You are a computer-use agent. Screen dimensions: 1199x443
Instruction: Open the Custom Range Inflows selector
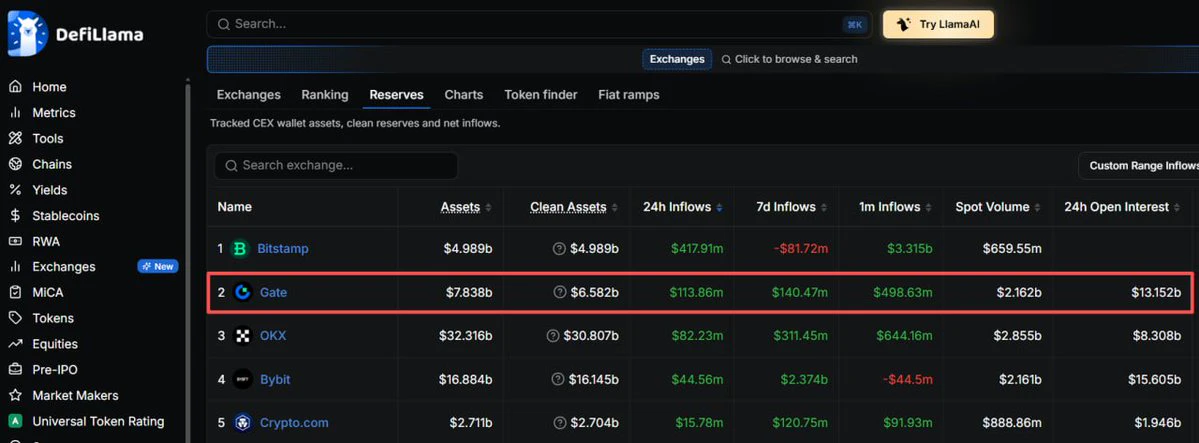click(1139, 166)
